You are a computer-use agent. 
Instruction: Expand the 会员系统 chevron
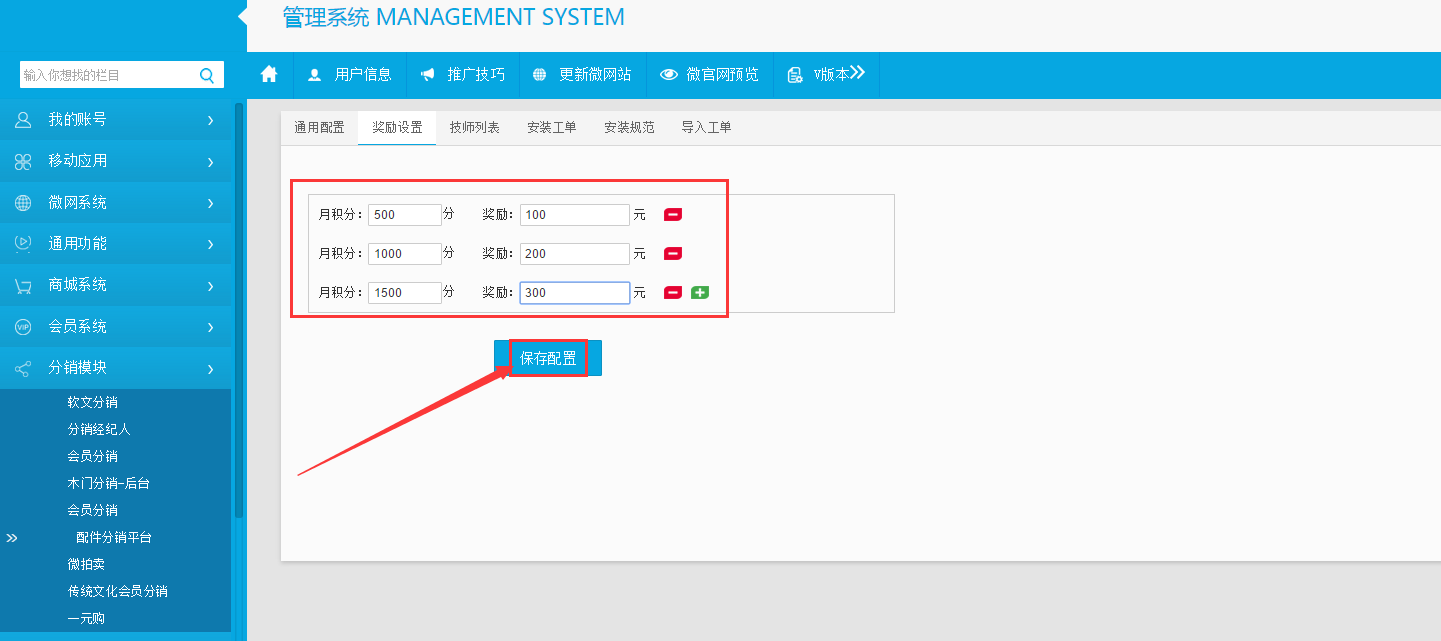tap(210, 327)
